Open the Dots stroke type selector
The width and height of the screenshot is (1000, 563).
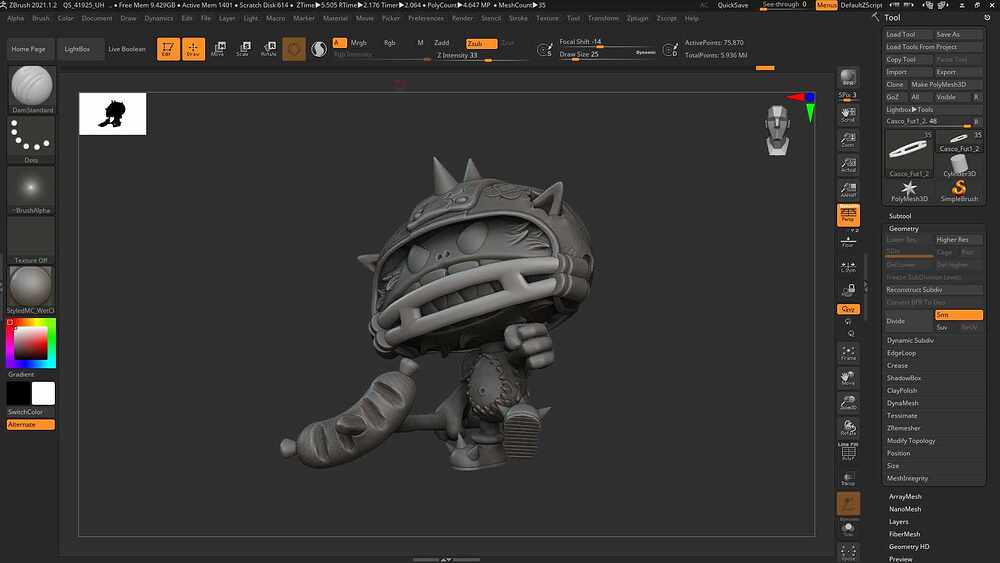coord(31,139)
